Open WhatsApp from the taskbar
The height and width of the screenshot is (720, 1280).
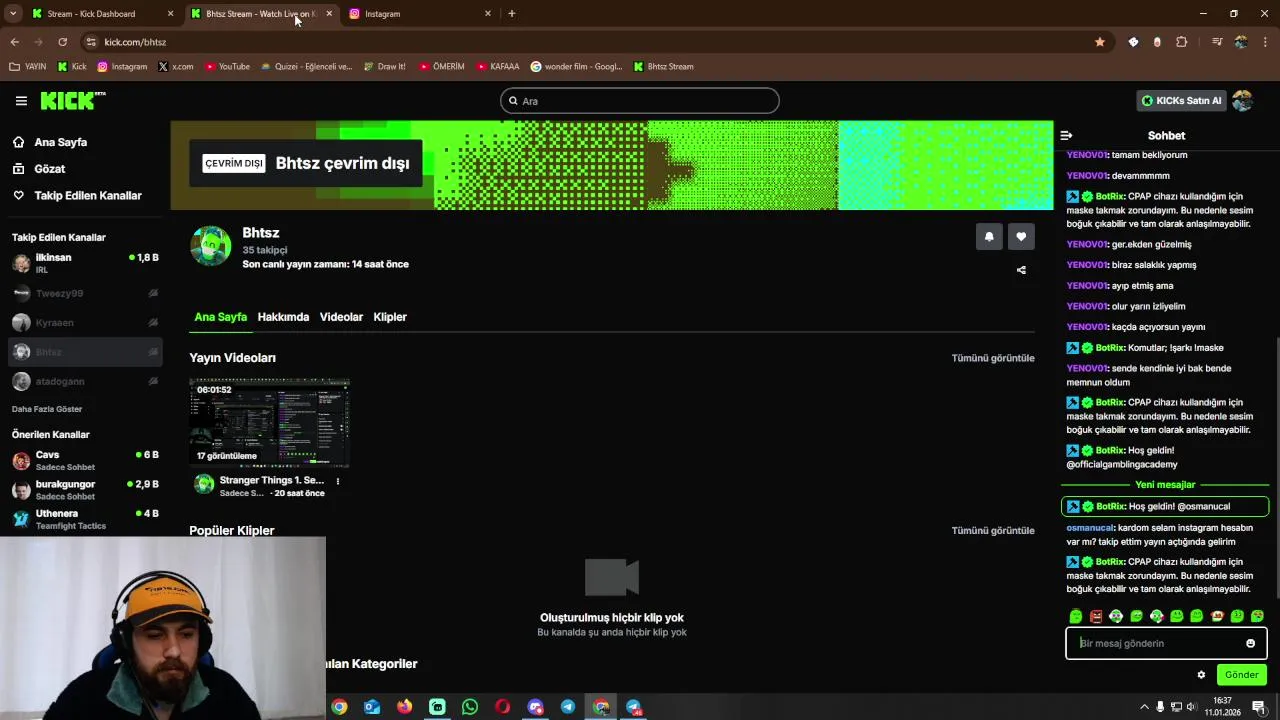(x=470, y=707)
